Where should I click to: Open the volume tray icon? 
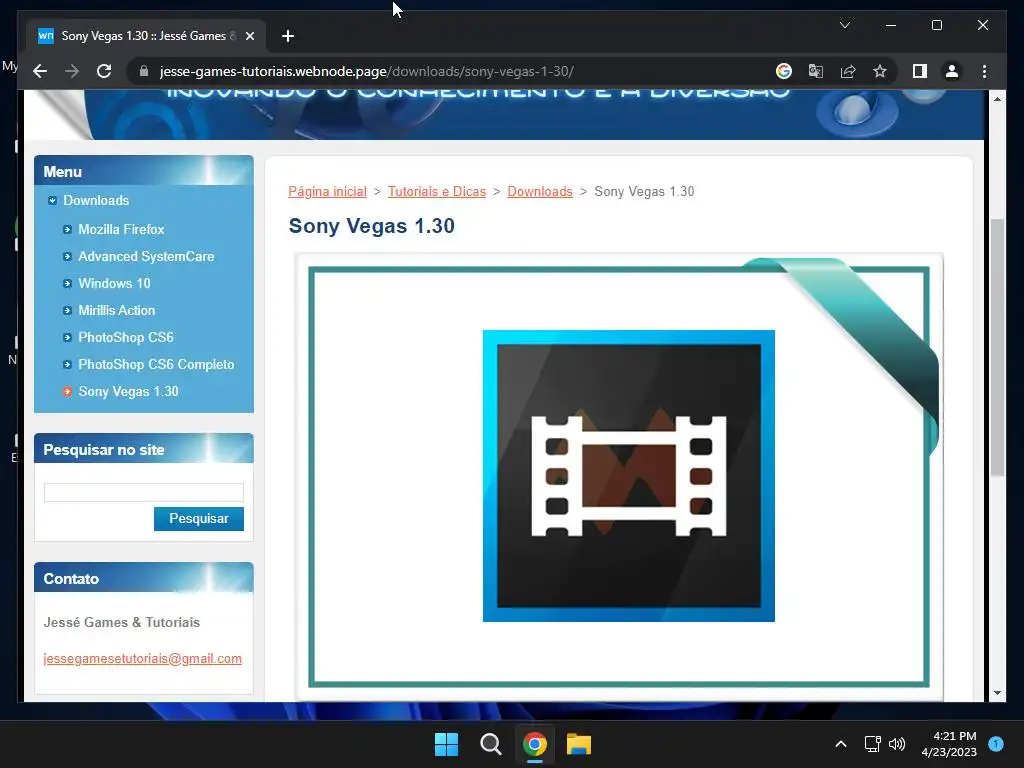pos(897,744)
